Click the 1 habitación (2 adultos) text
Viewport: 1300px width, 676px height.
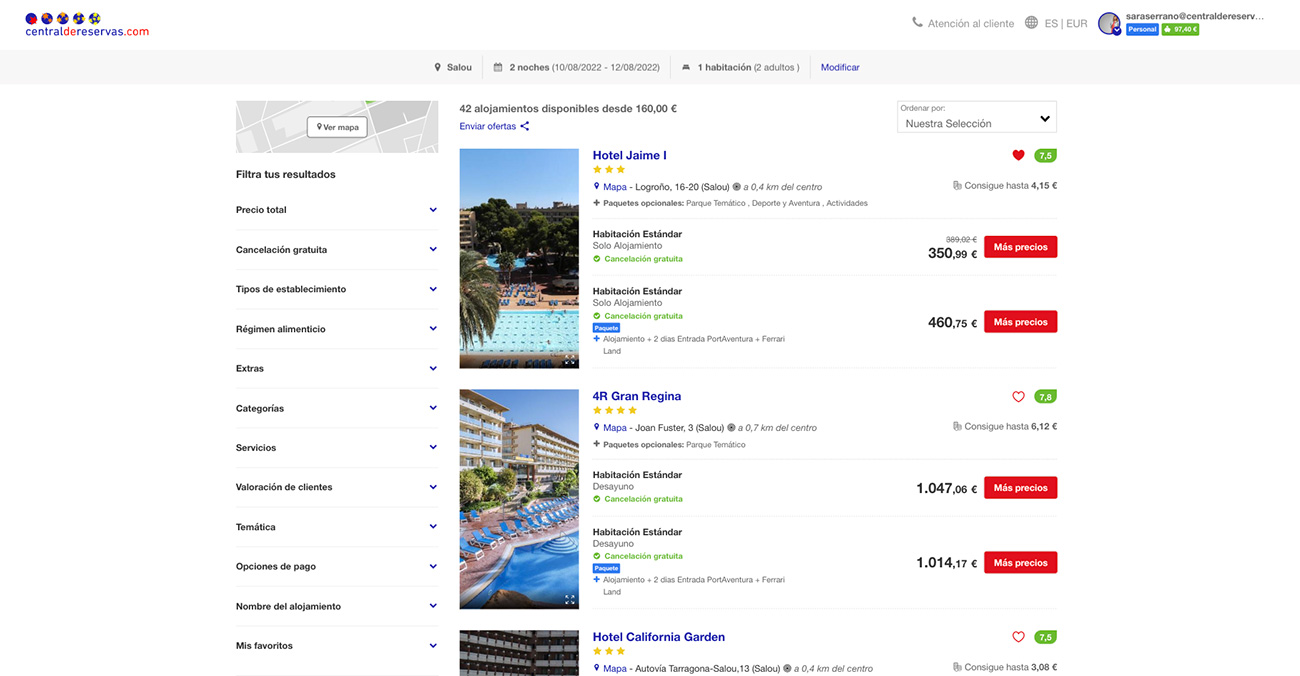pos(748,67)
